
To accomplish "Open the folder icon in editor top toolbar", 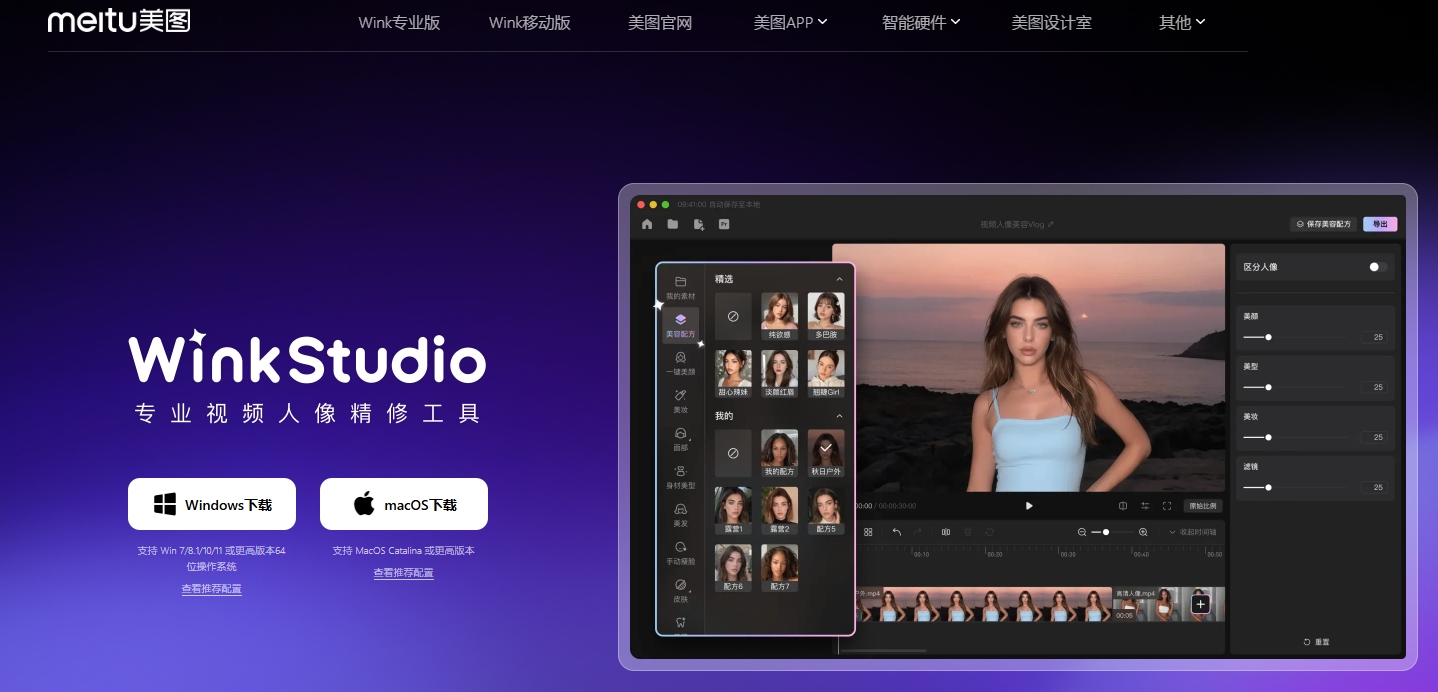I will [x=673, y=224].
